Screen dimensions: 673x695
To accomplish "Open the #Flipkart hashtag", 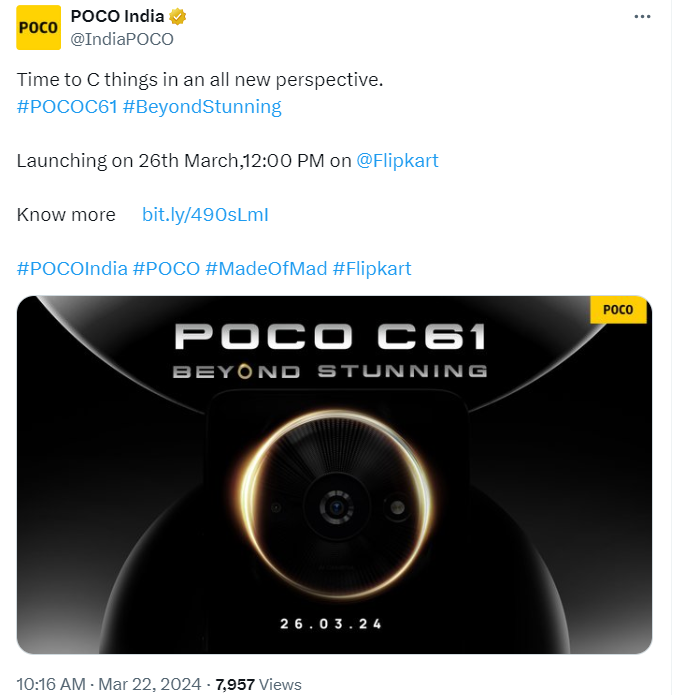I will point(371,268).
